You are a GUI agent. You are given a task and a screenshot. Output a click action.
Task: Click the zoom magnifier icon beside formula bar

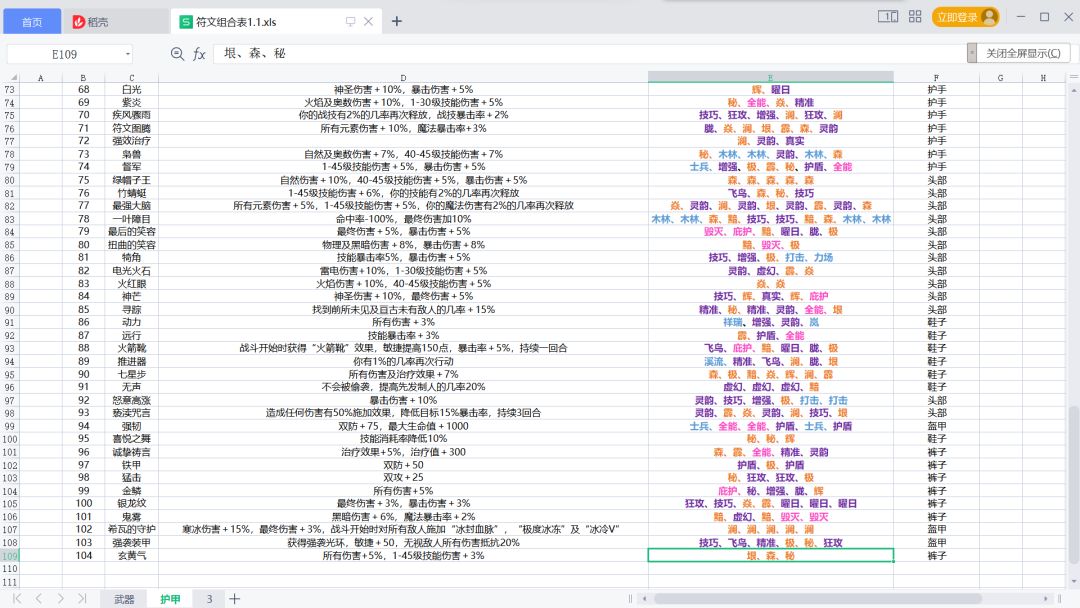coord(177,54)
